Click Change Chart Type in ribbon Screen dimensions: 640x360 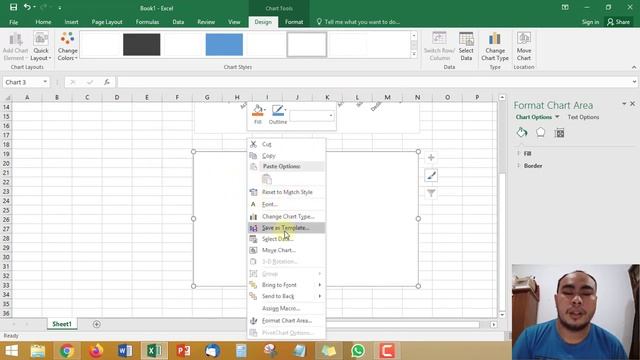(495, 47)
